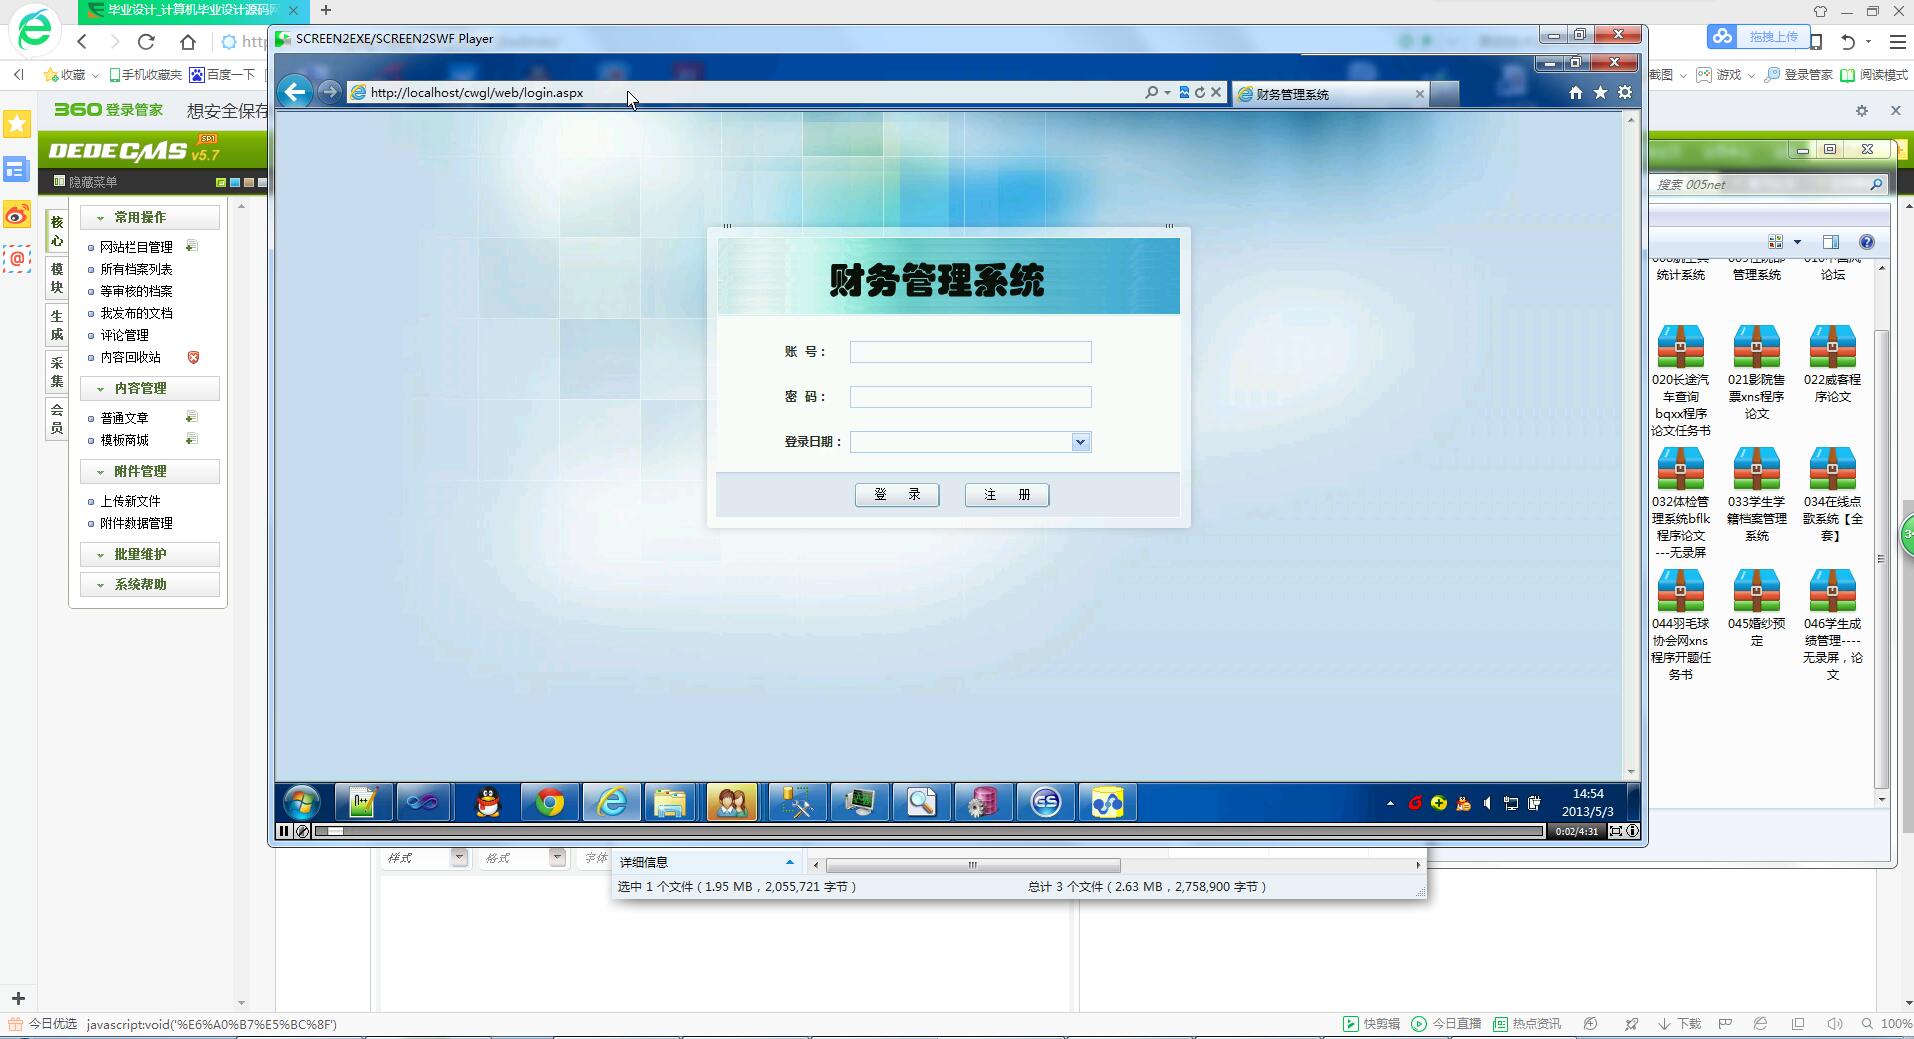
Task: Open the Weibo sidebar icon
Action: point(17,215)
